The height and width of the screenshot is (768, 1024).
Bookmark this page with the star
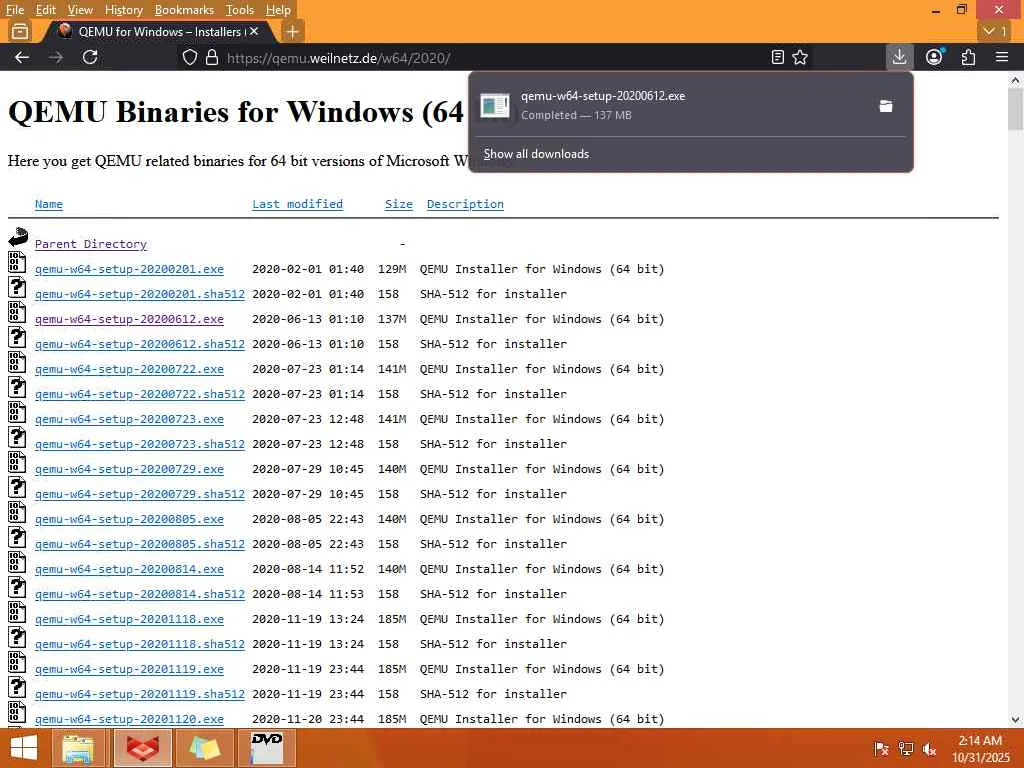(800, 57)
